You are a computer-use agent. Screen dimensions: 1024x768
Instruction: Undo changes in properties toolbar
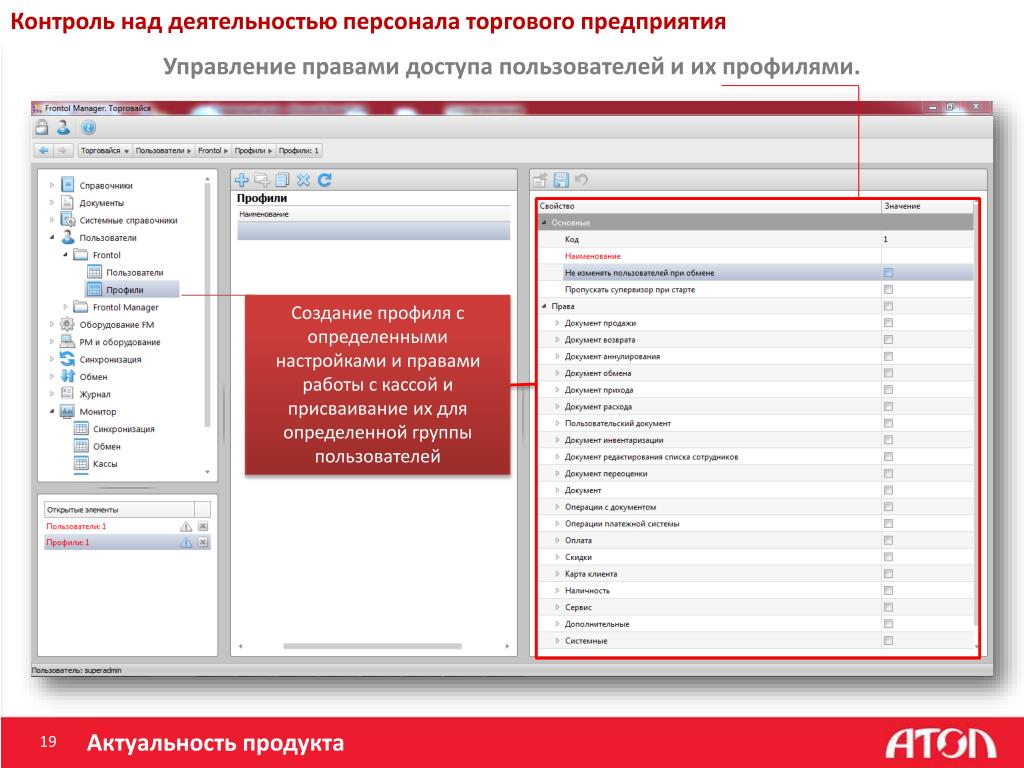click(x=581, y=180)
